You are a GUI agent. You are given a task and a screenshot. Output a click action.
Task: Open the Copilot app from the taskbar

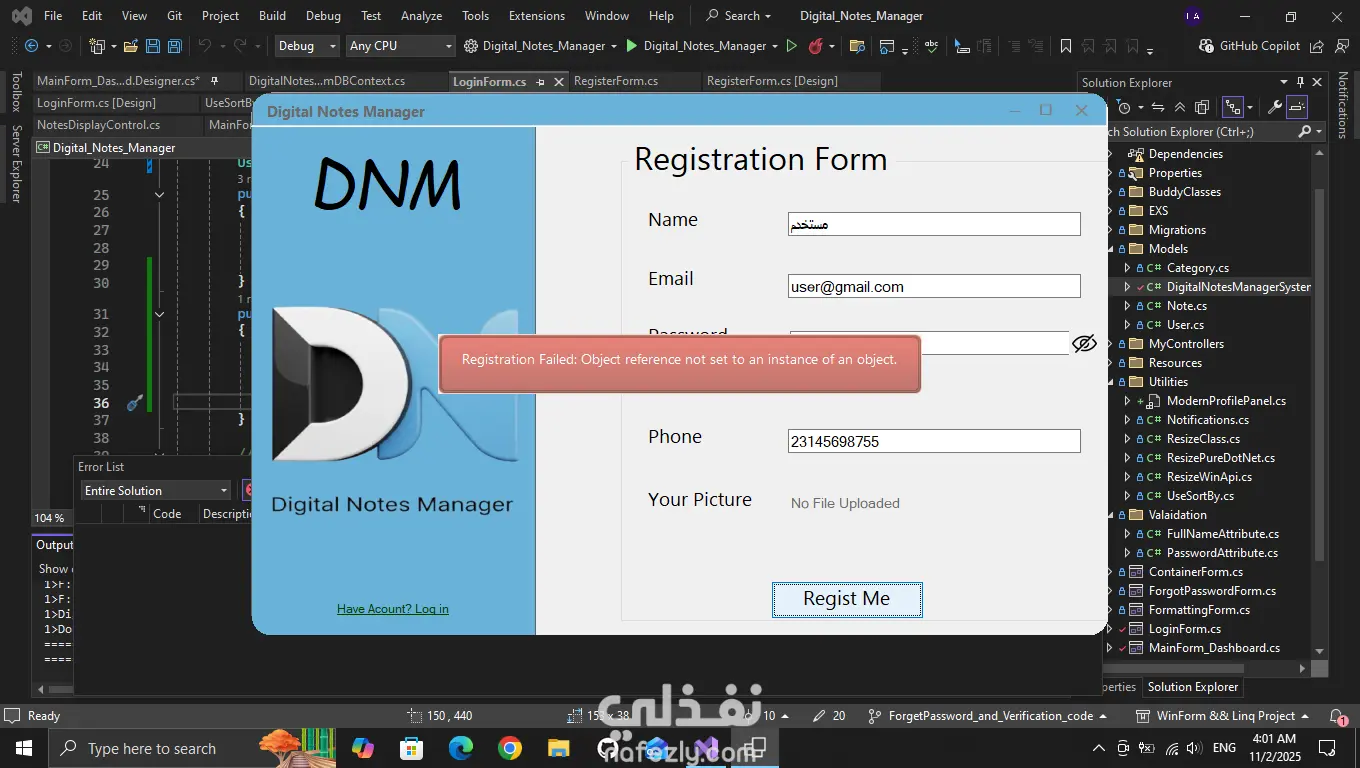pos(363,748)
